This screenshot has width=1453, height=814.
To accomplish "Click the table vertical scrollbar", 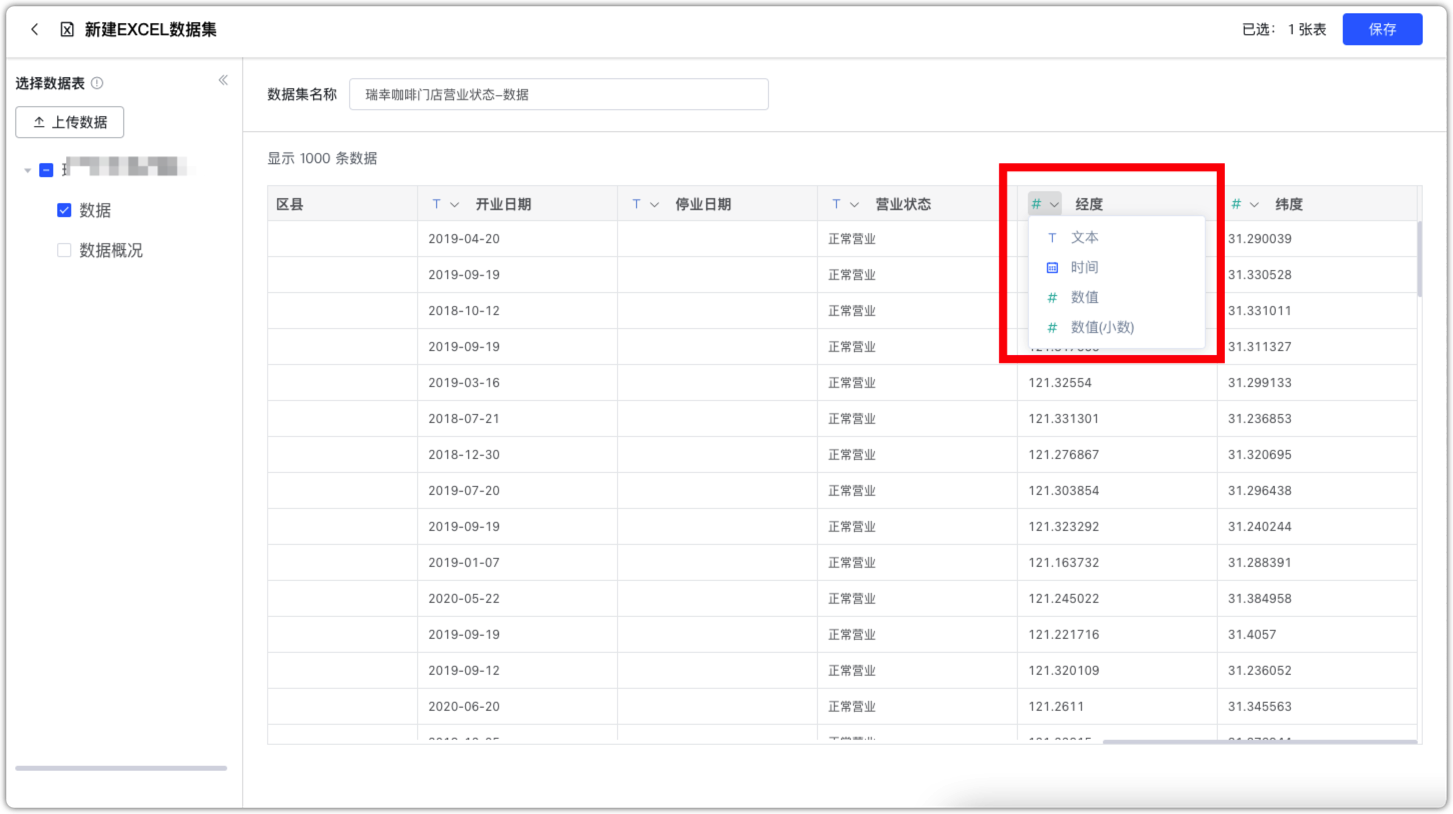I will click(x=1419, y=258).
